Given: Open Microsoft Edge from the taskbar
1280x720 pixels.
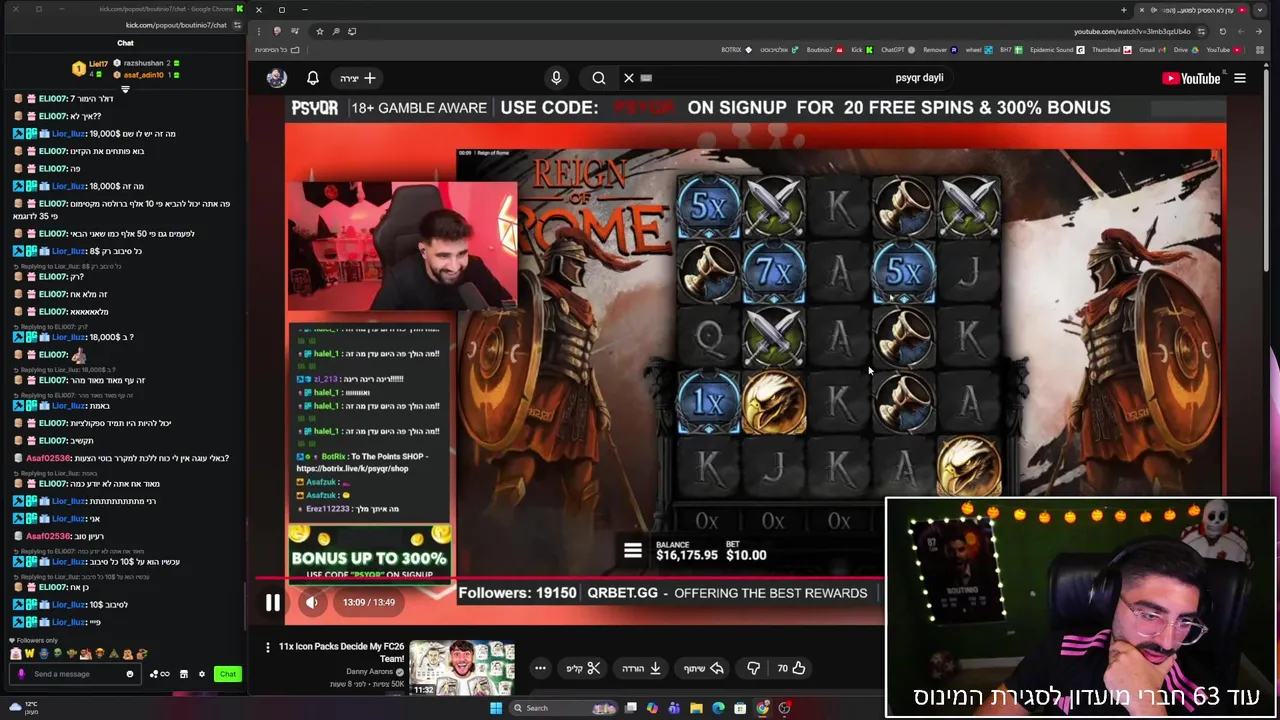Looking at the screenshot, I should (718, 708).
